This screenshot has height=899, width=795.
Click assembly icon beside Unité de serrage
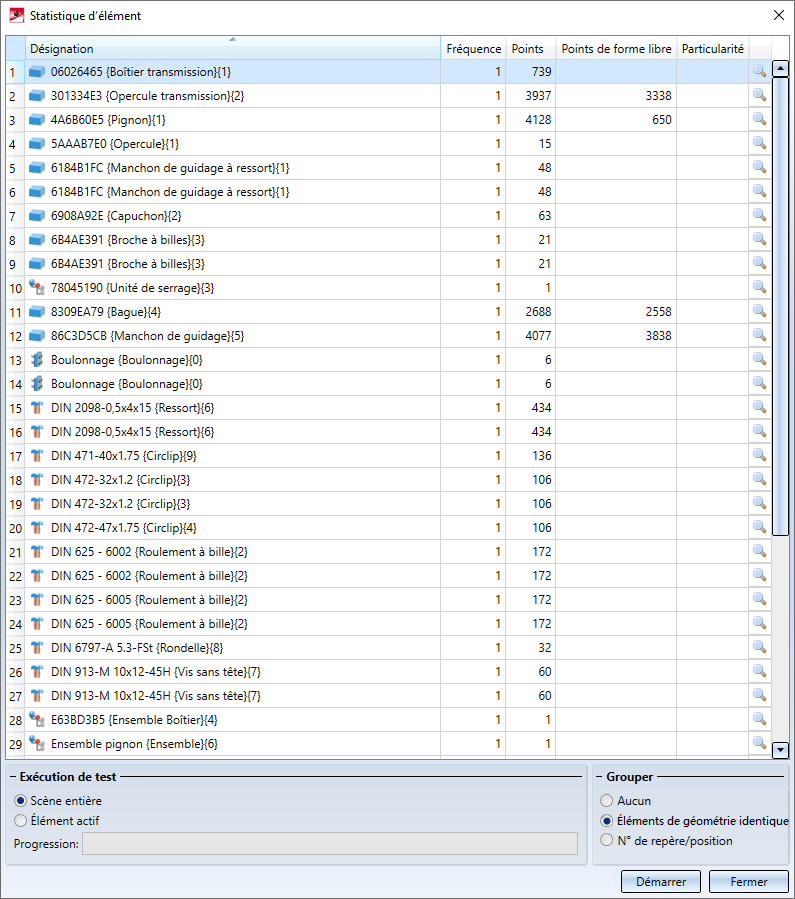tap(37, 288)
